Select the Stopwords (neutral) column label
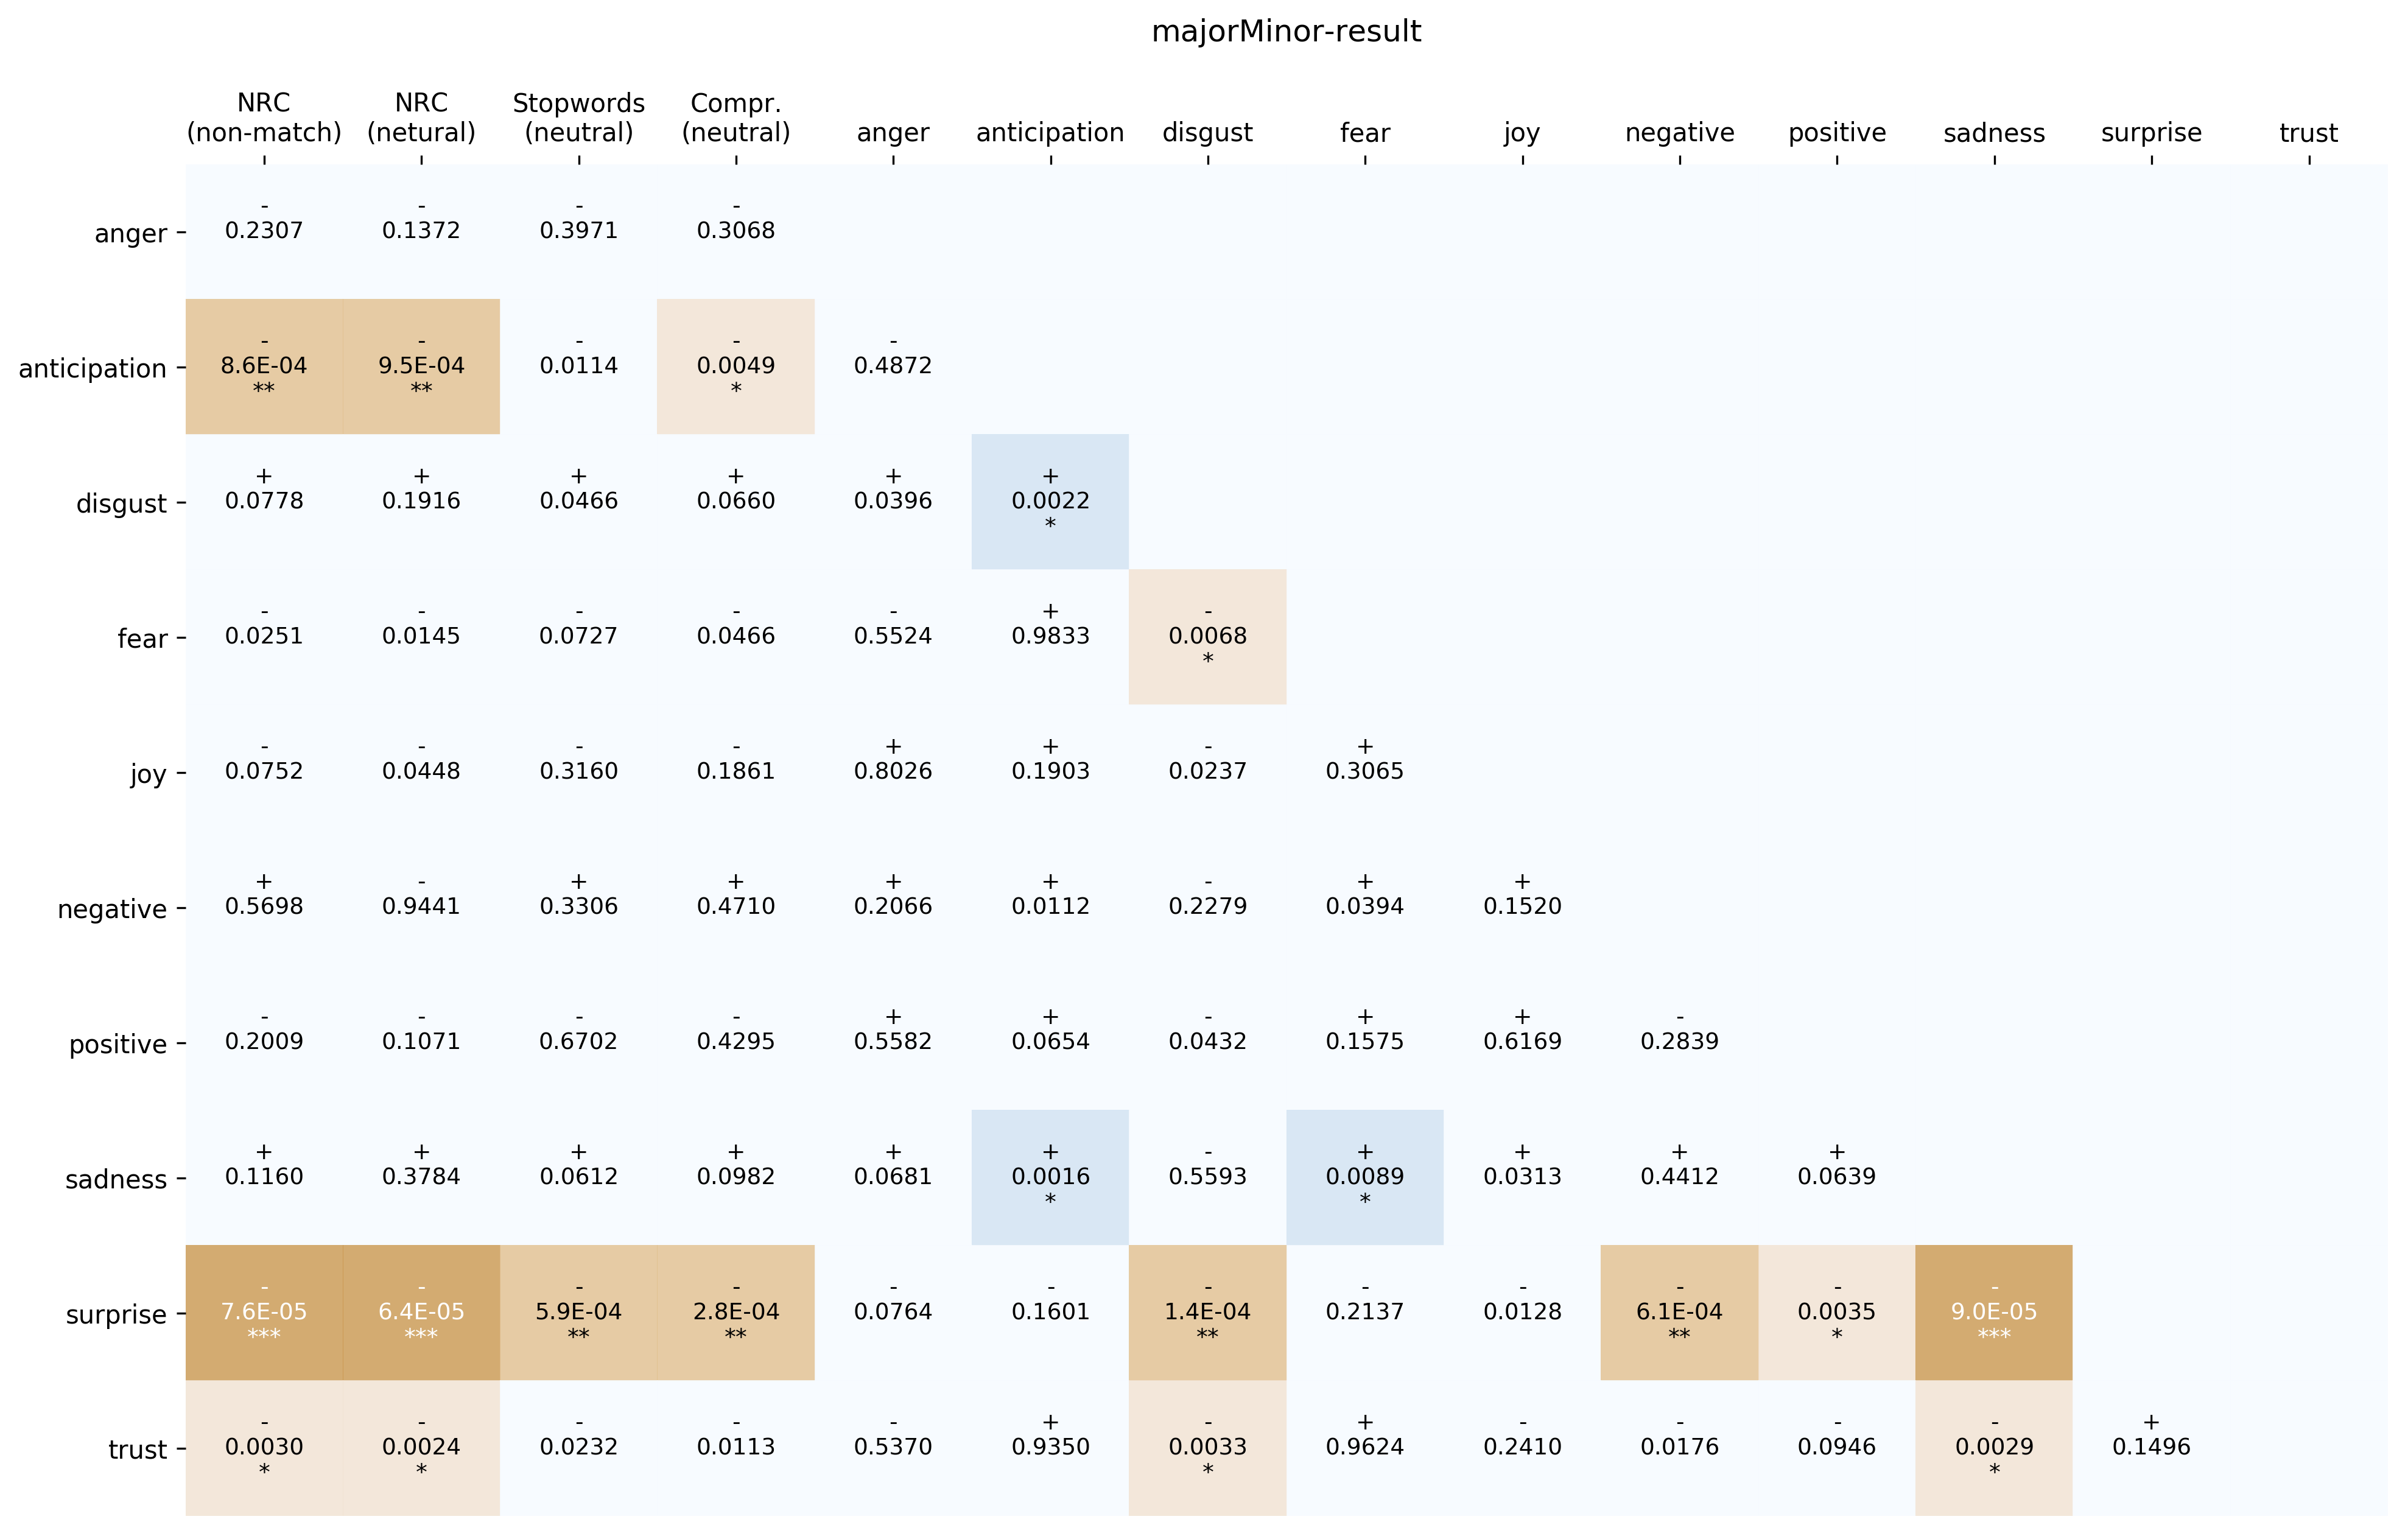The width and height of the screenshot is (2408, 1536). coord(578,118)
